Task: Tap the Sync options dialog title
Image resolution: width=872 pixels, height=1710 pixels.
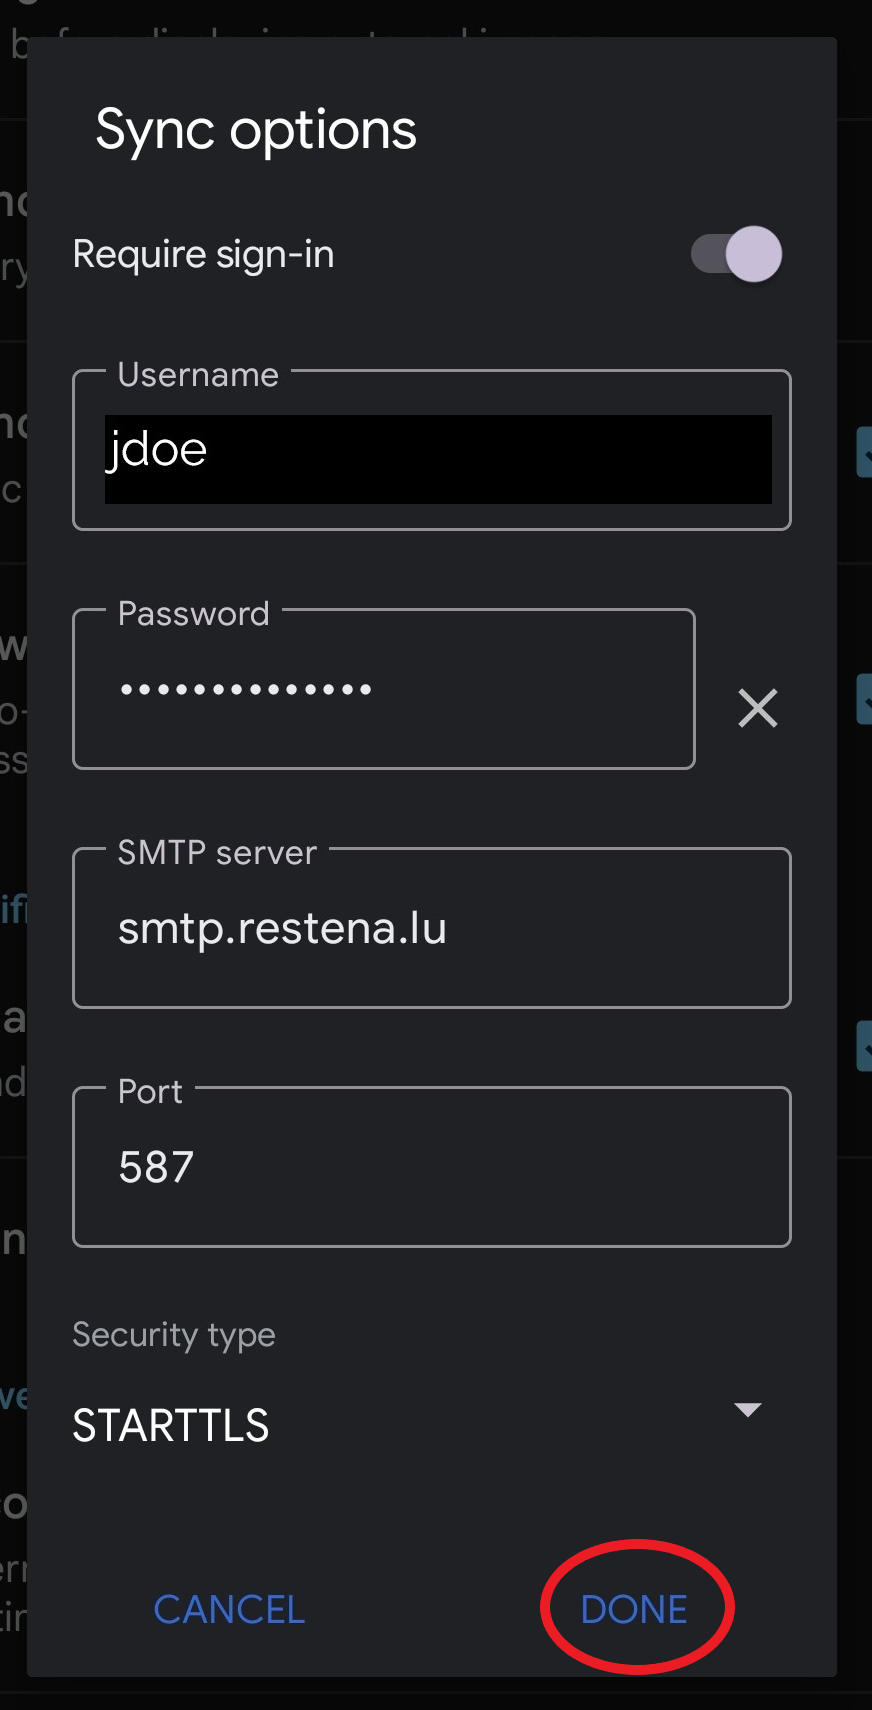Action: click(x=256, y=130)
